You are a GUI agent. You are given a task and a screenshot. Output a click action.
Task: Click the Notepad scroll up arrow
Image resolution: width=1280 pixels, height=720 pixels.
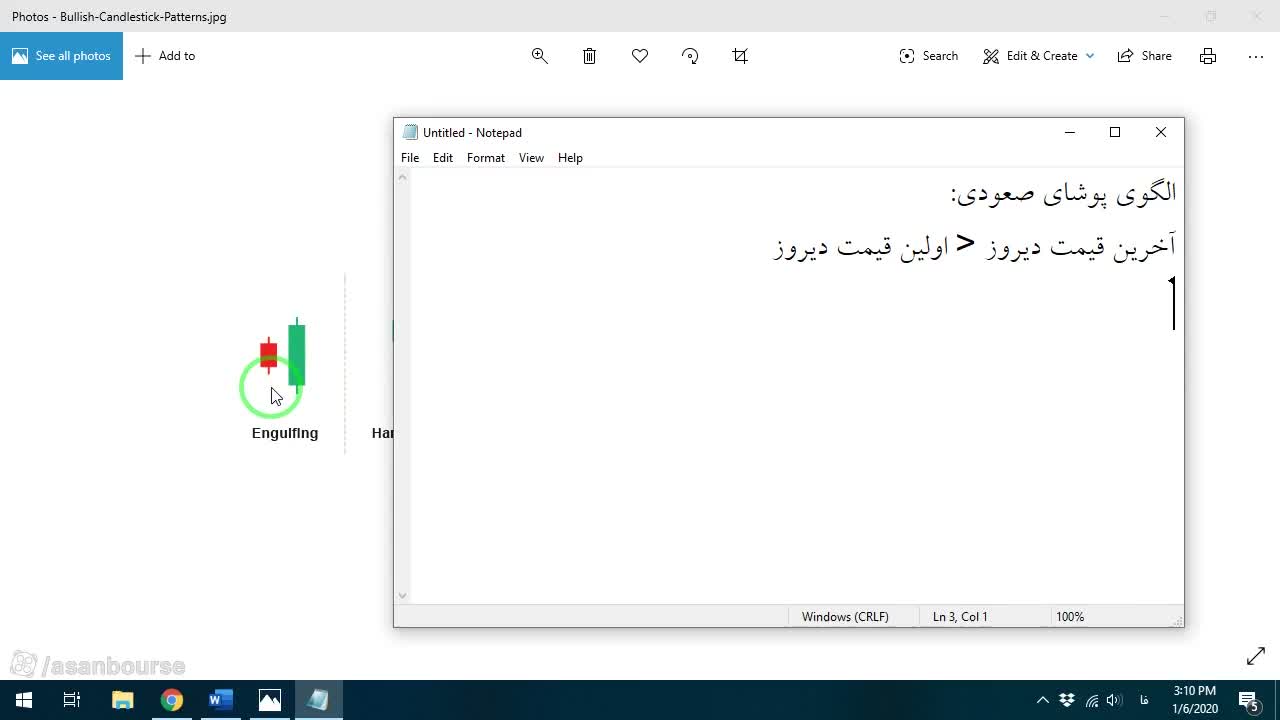pos(402,177)
